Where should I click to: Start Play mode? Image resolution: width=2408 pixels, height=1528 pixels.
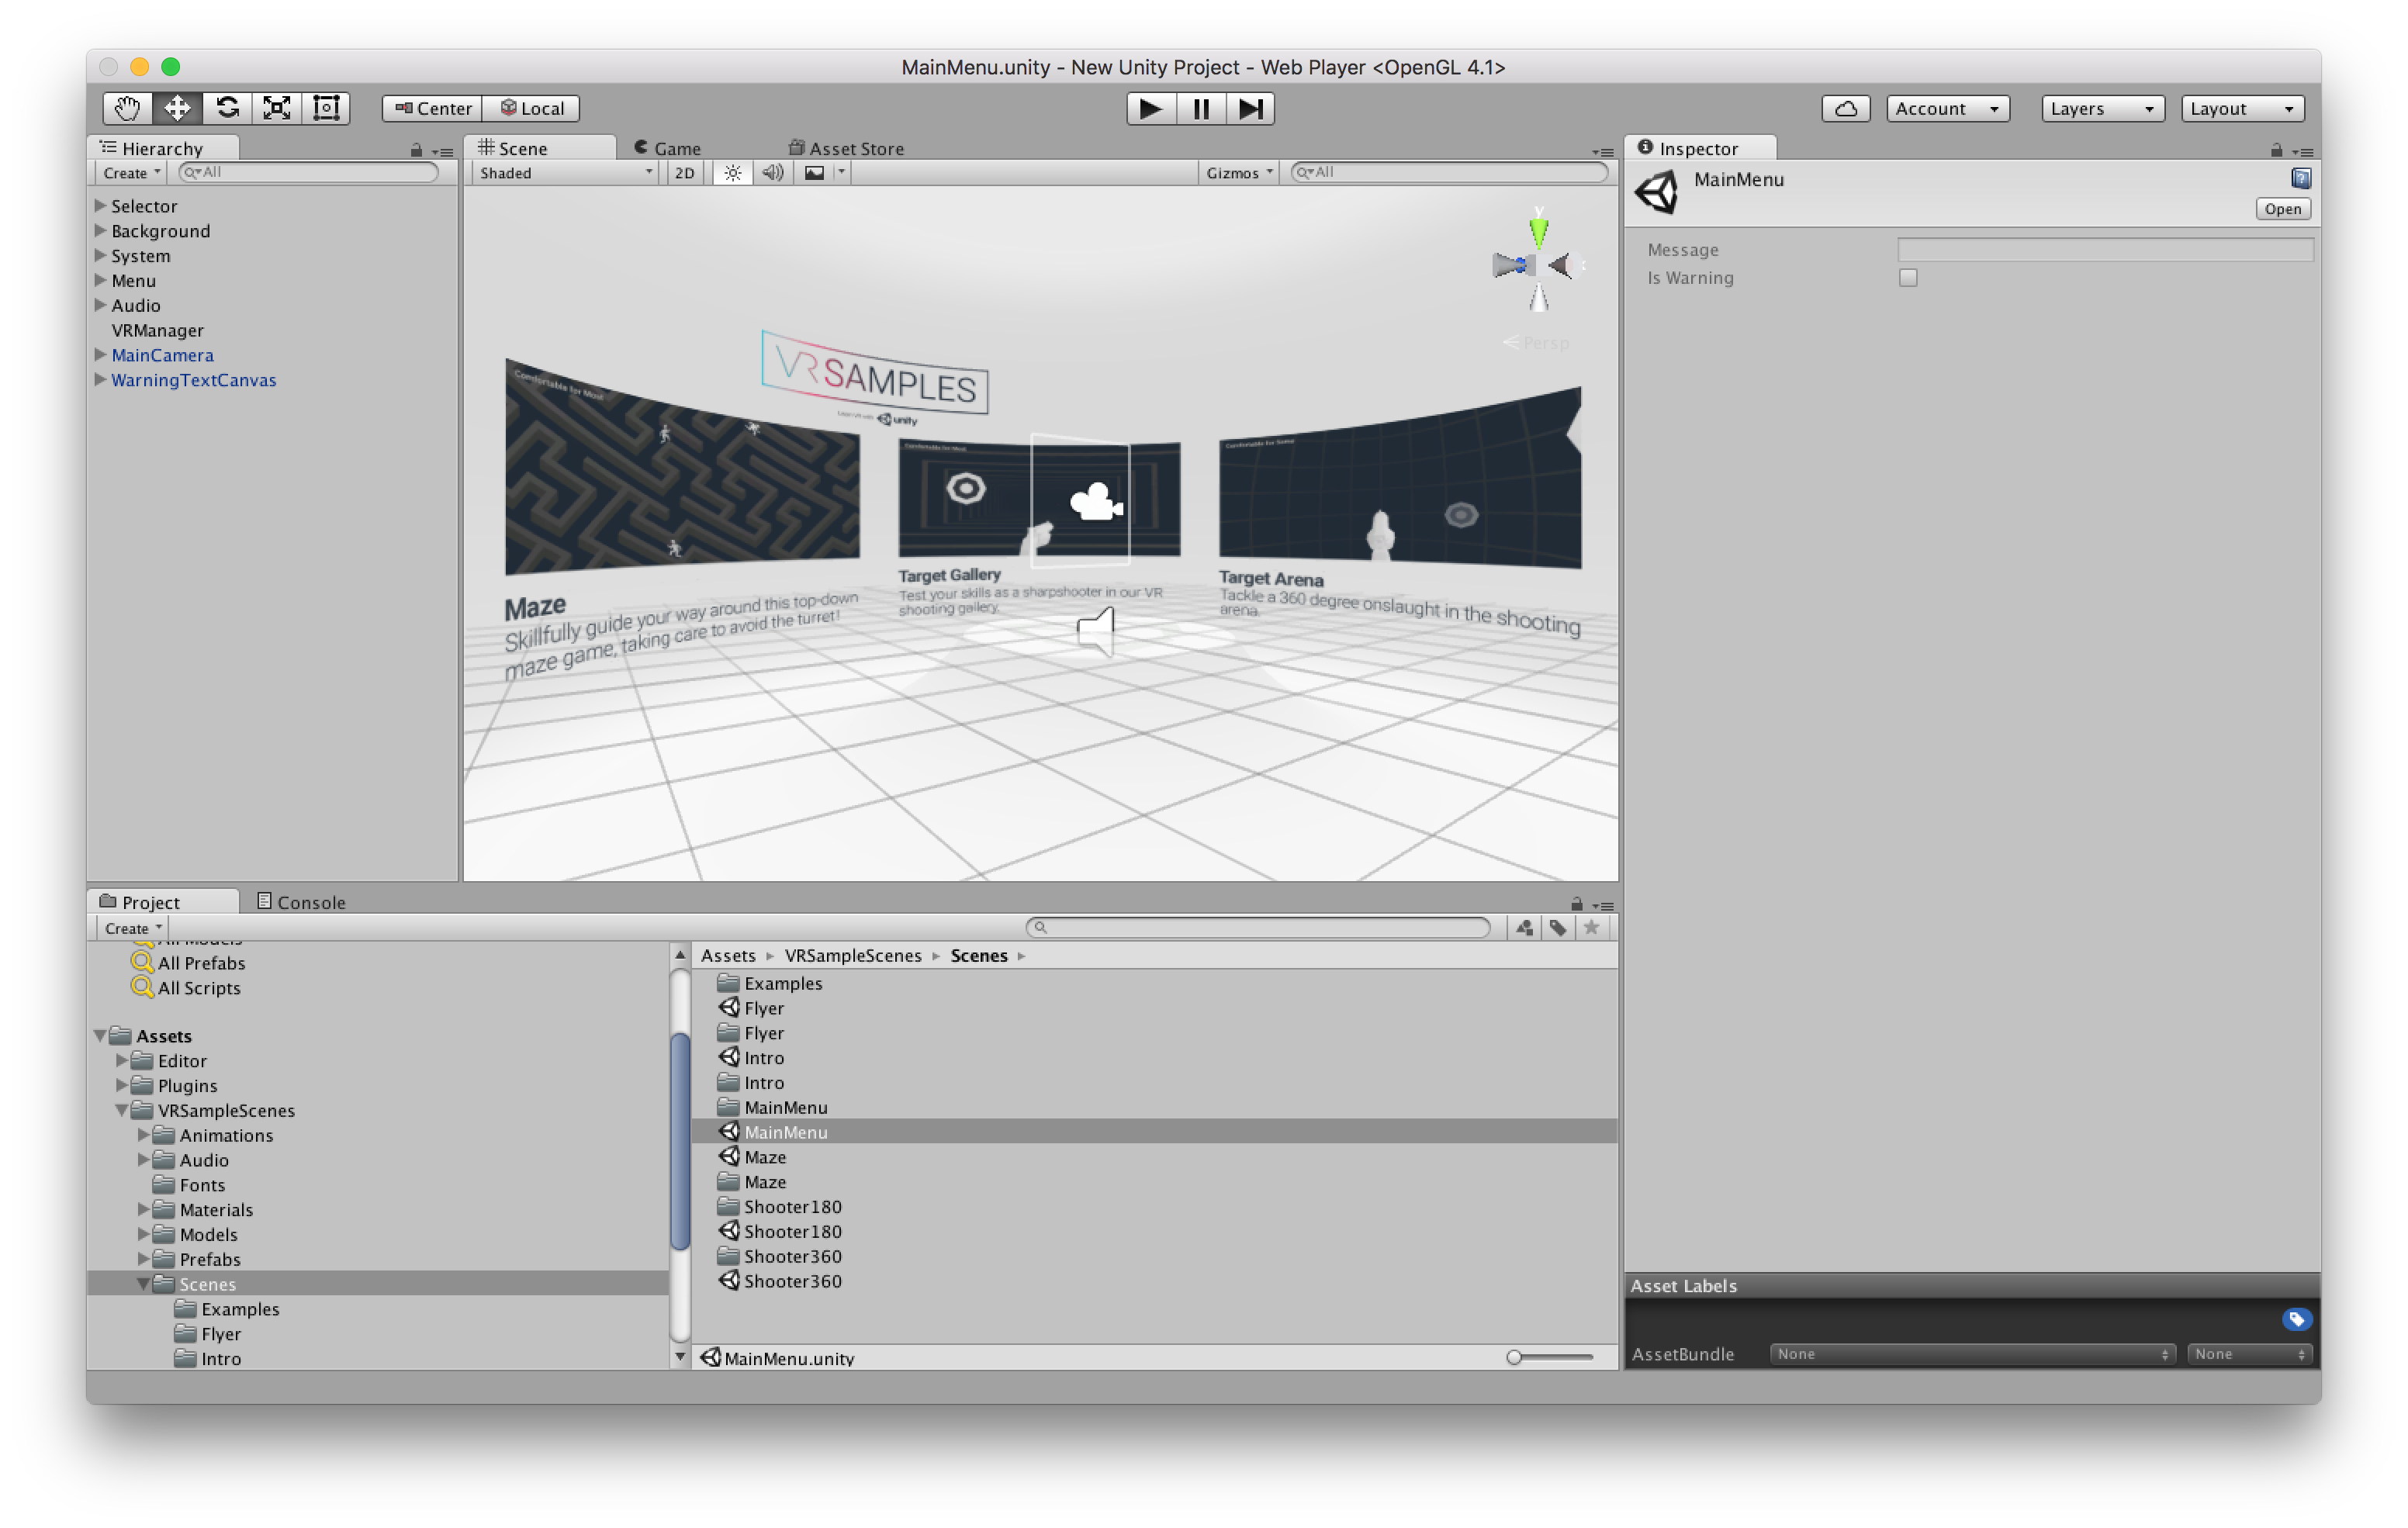click(1151, 108)
